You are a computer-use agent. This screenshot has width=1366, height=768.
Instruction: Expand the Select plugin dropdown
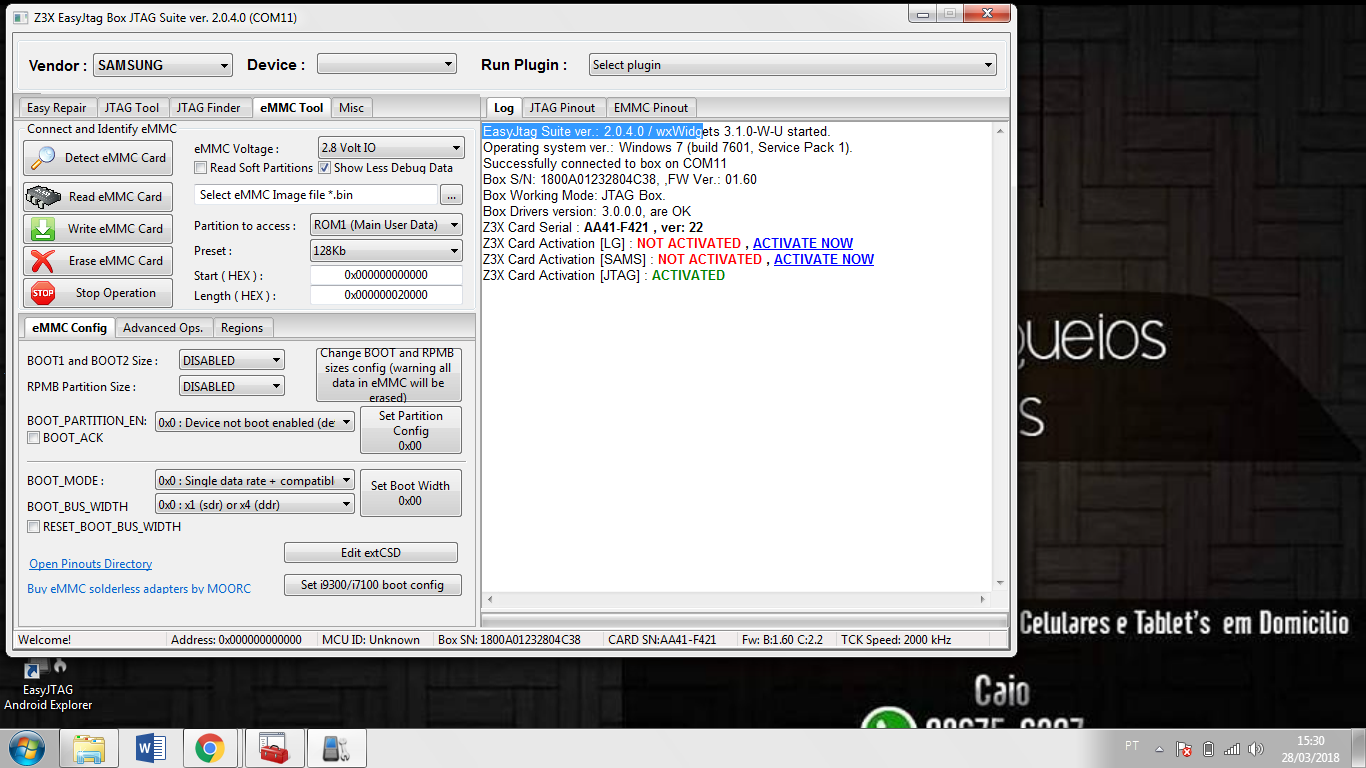(793, 65)
